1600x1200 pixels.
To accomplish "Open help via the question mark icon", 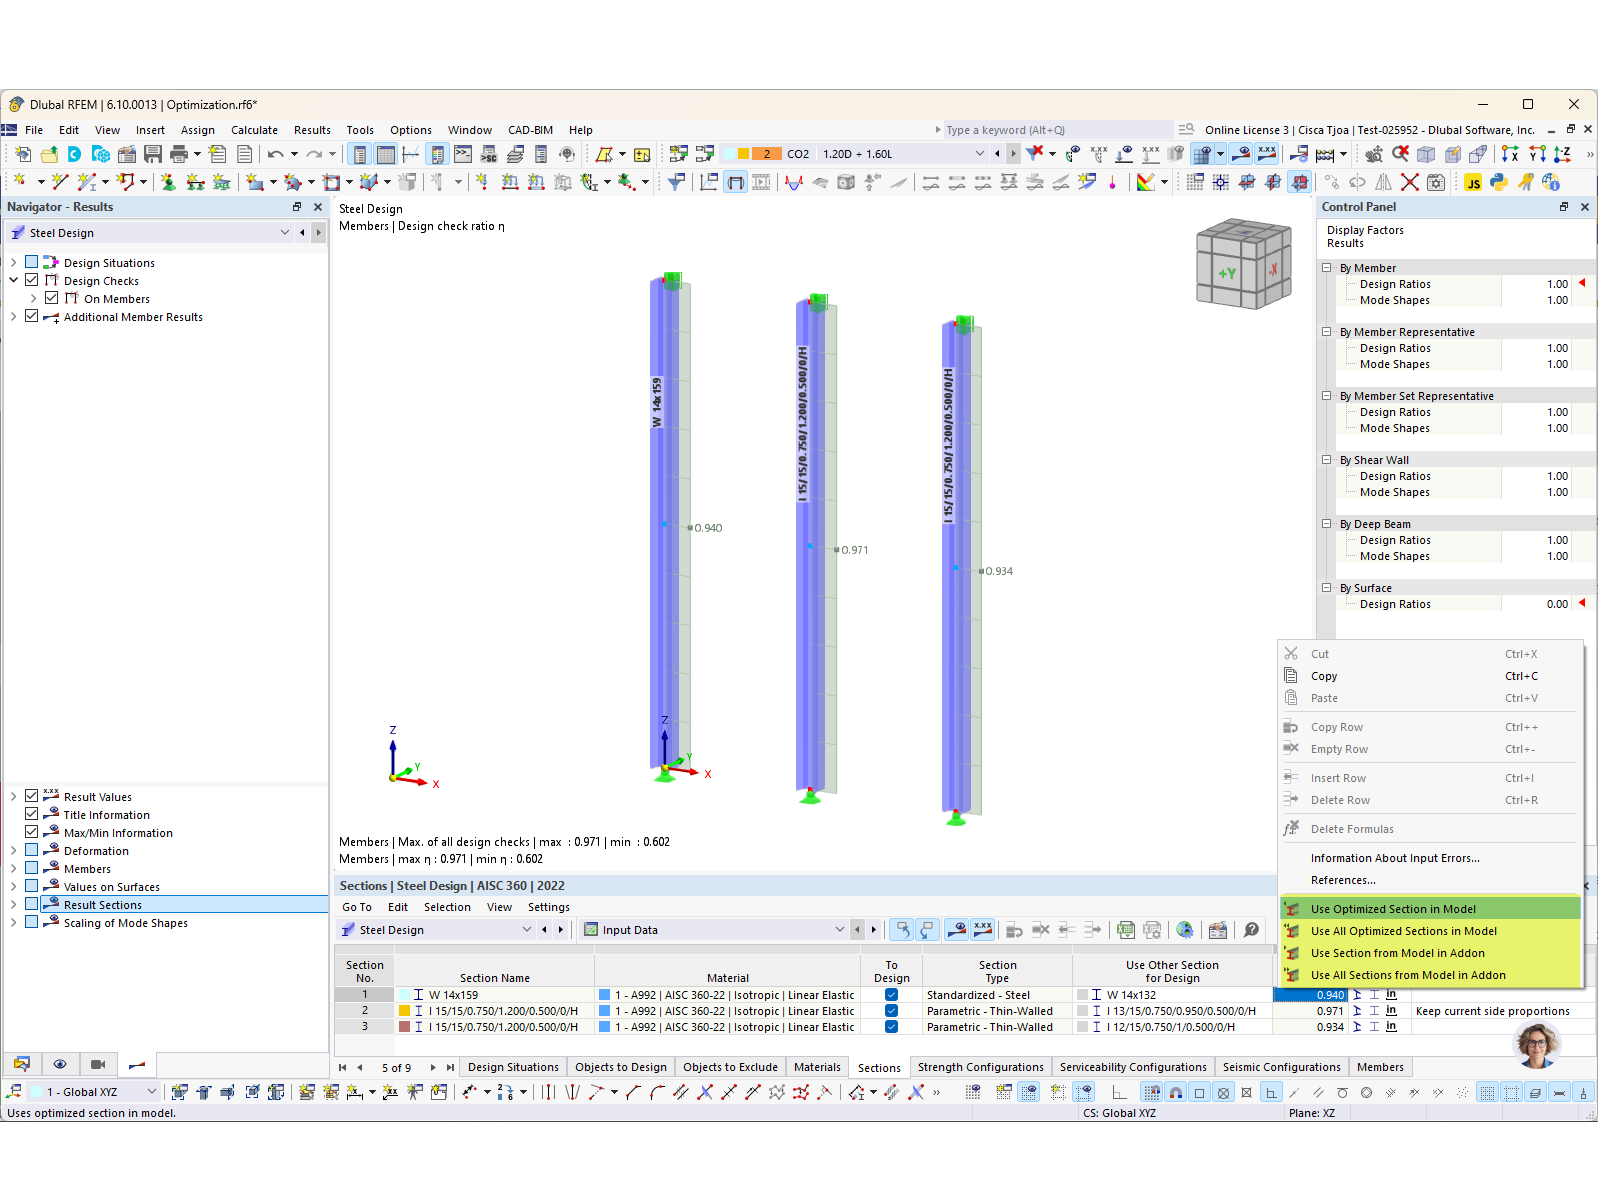I will click(x=1251, y=930).
